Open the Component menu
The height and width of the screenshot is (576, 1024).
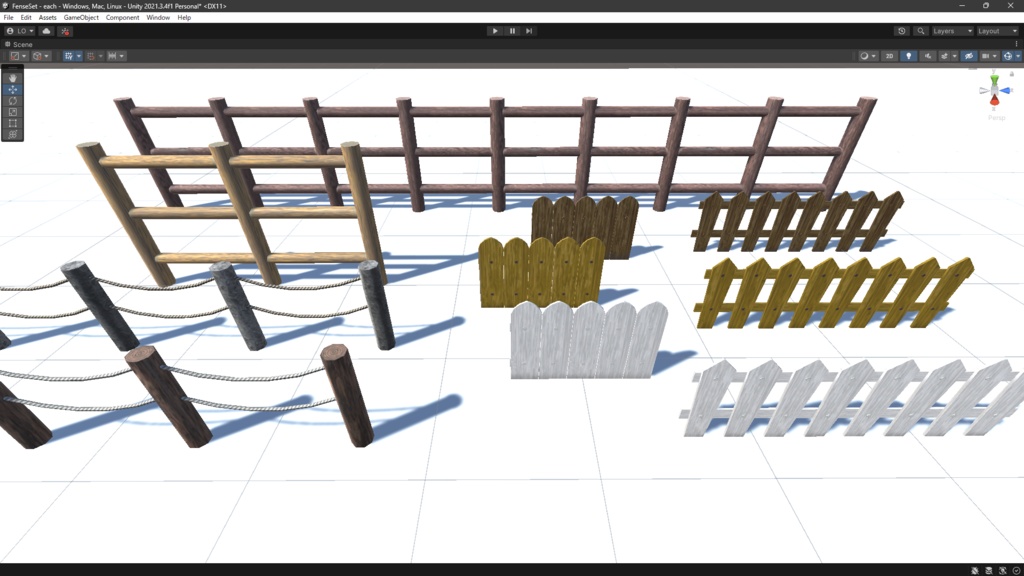pyautogui.click(x=122, y=18)
